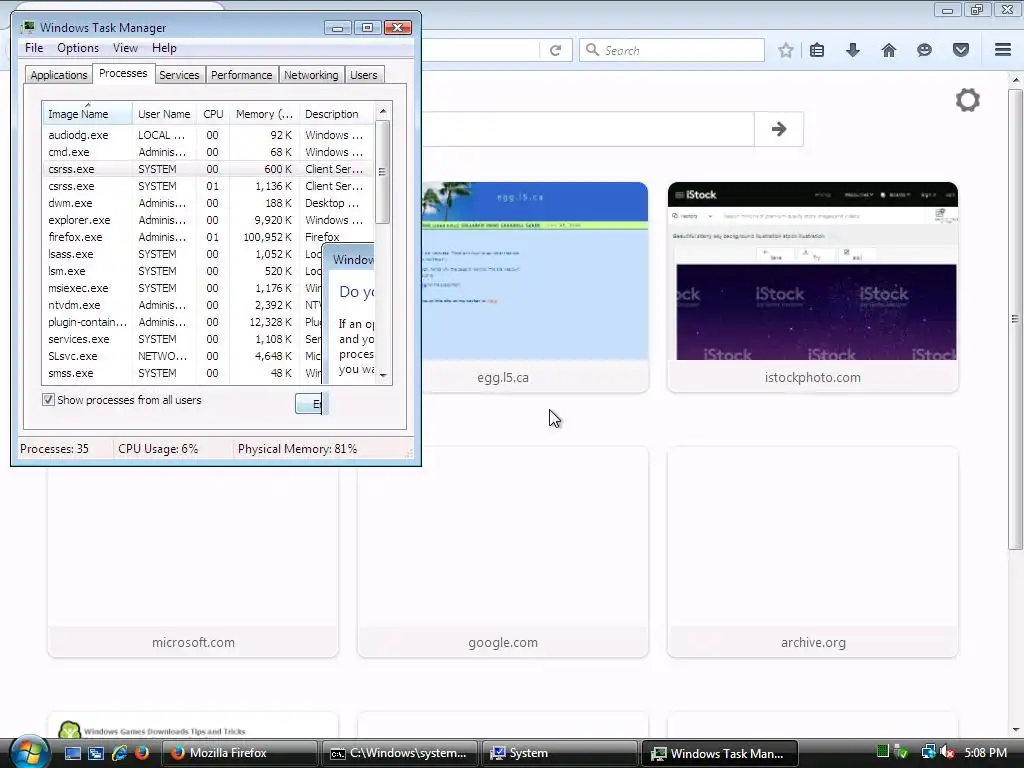Image resolution: width=1024 pixels, height=768 pixels.
Task: Launch Internet Explorer from quick launch
Action: (119, 753)
